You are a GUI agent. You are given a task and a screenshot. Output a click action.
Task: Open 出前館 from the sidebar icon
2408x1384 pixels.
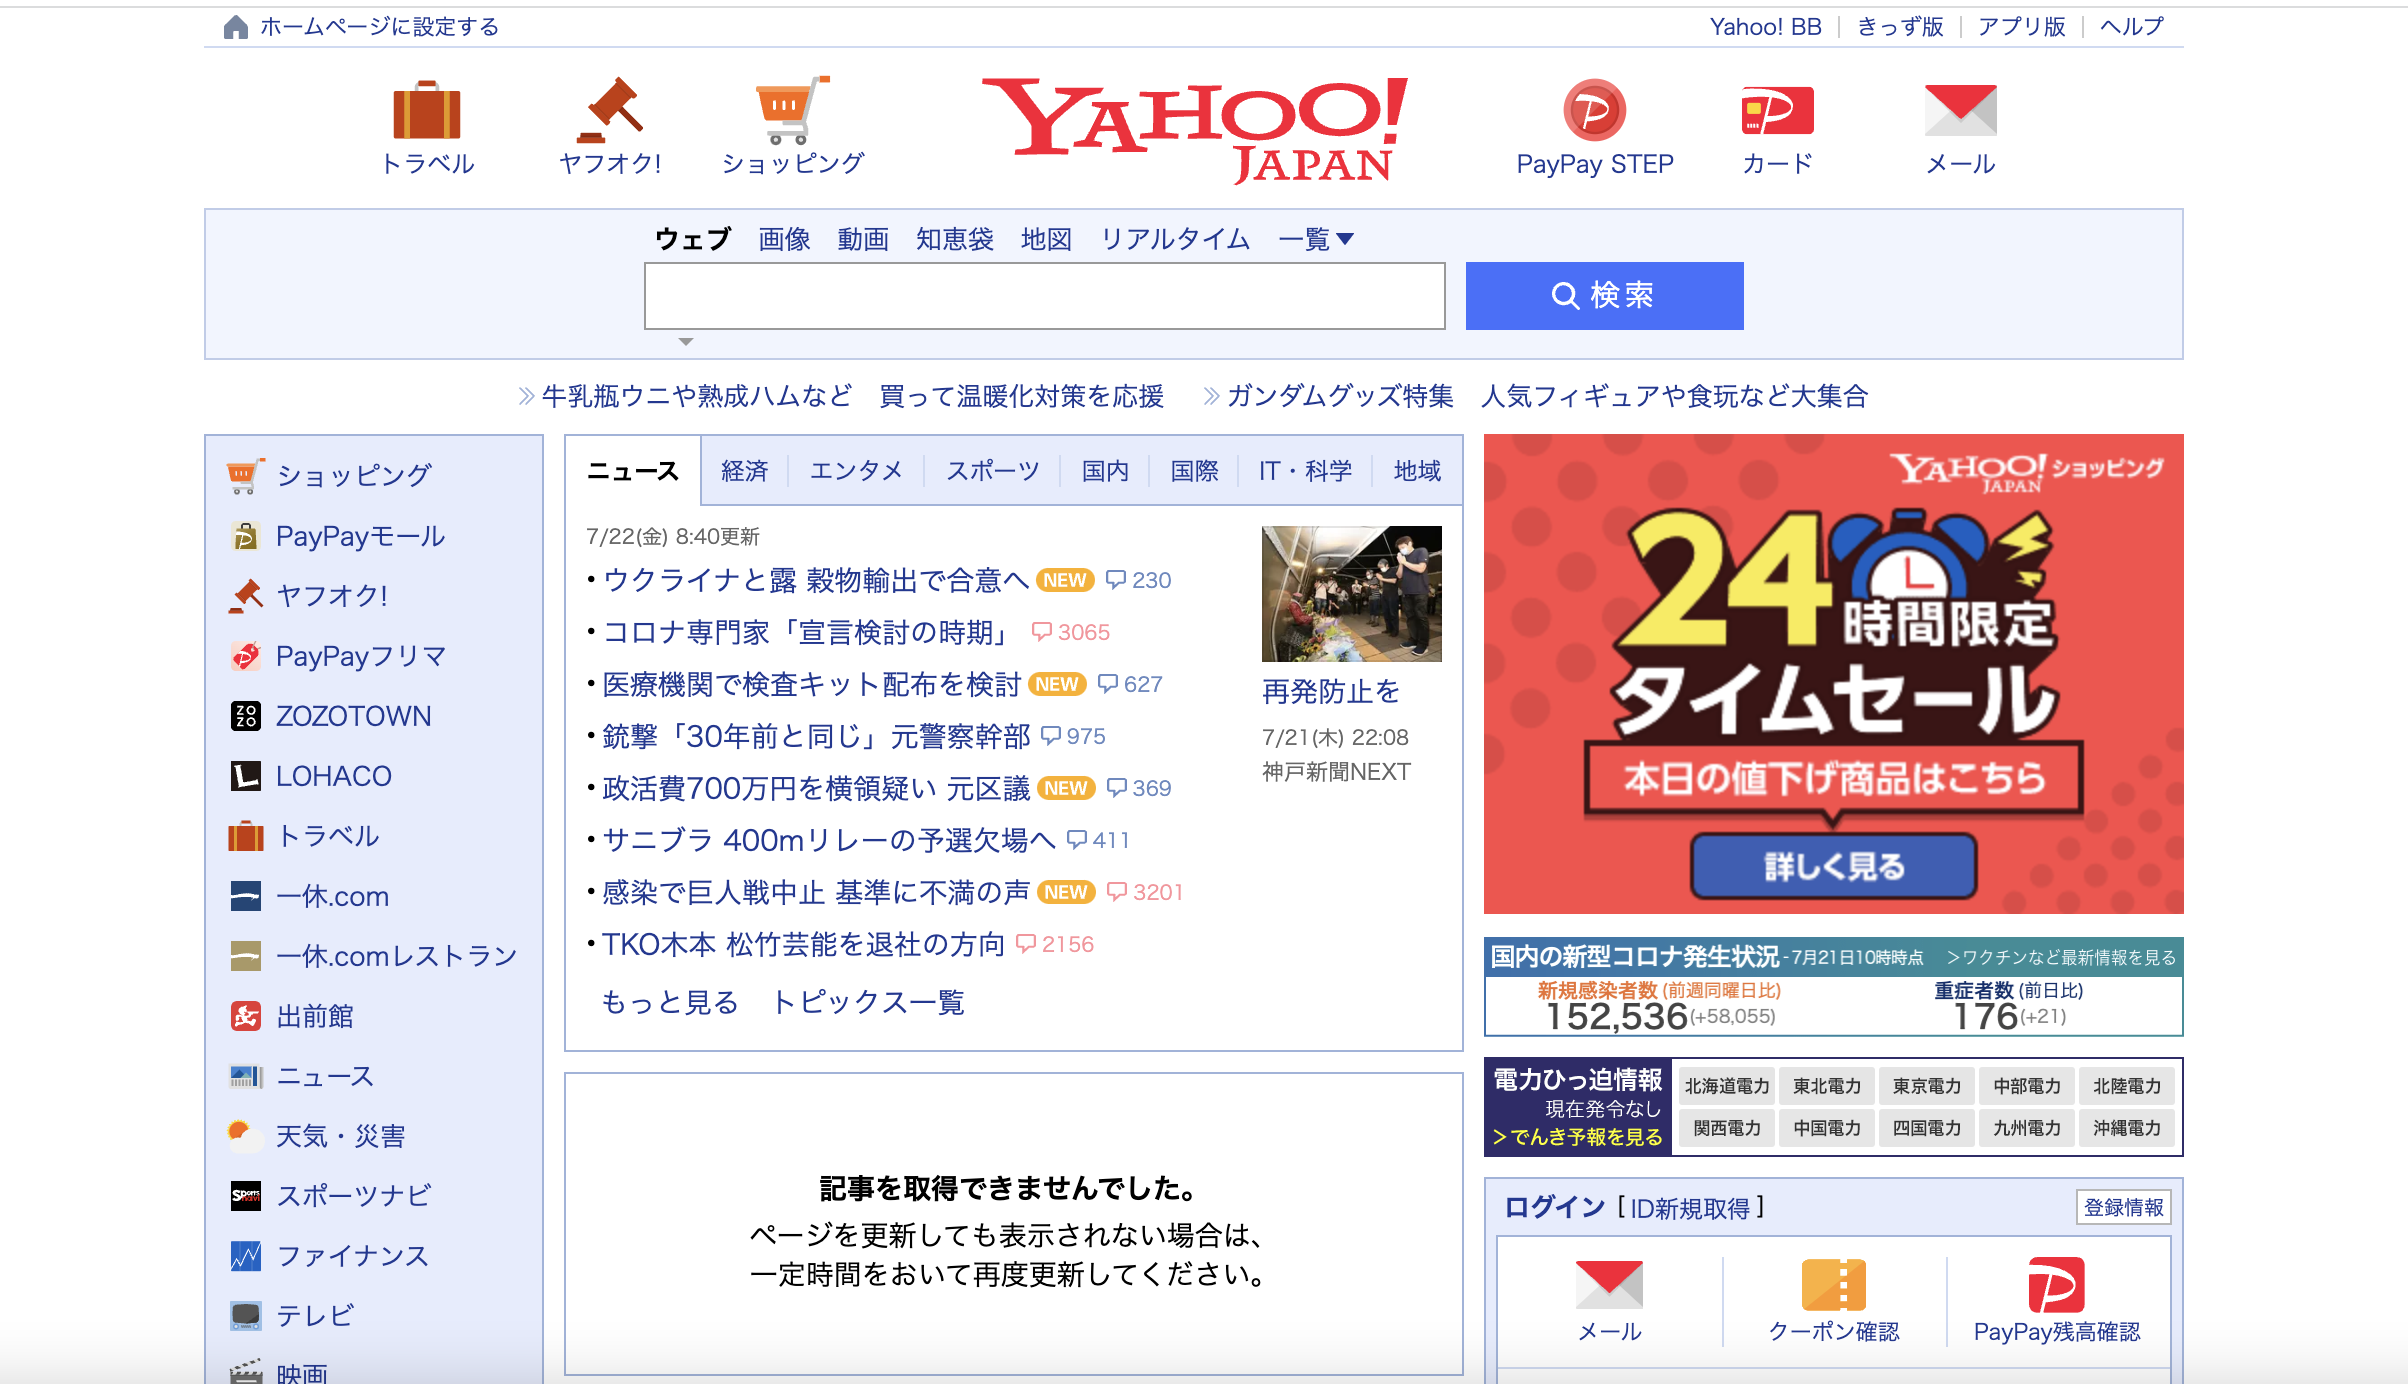[x=245, y=1016]
